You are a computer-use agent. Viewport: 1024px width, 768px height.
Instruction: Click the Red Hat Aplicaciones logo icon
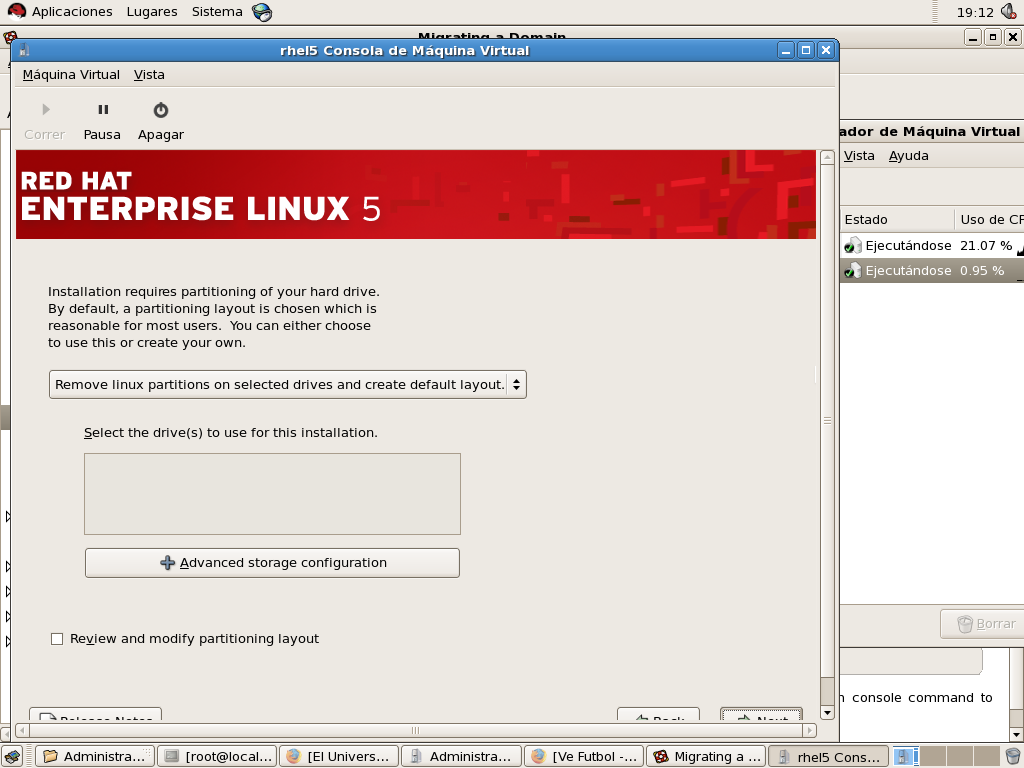[x=17, y=12]
